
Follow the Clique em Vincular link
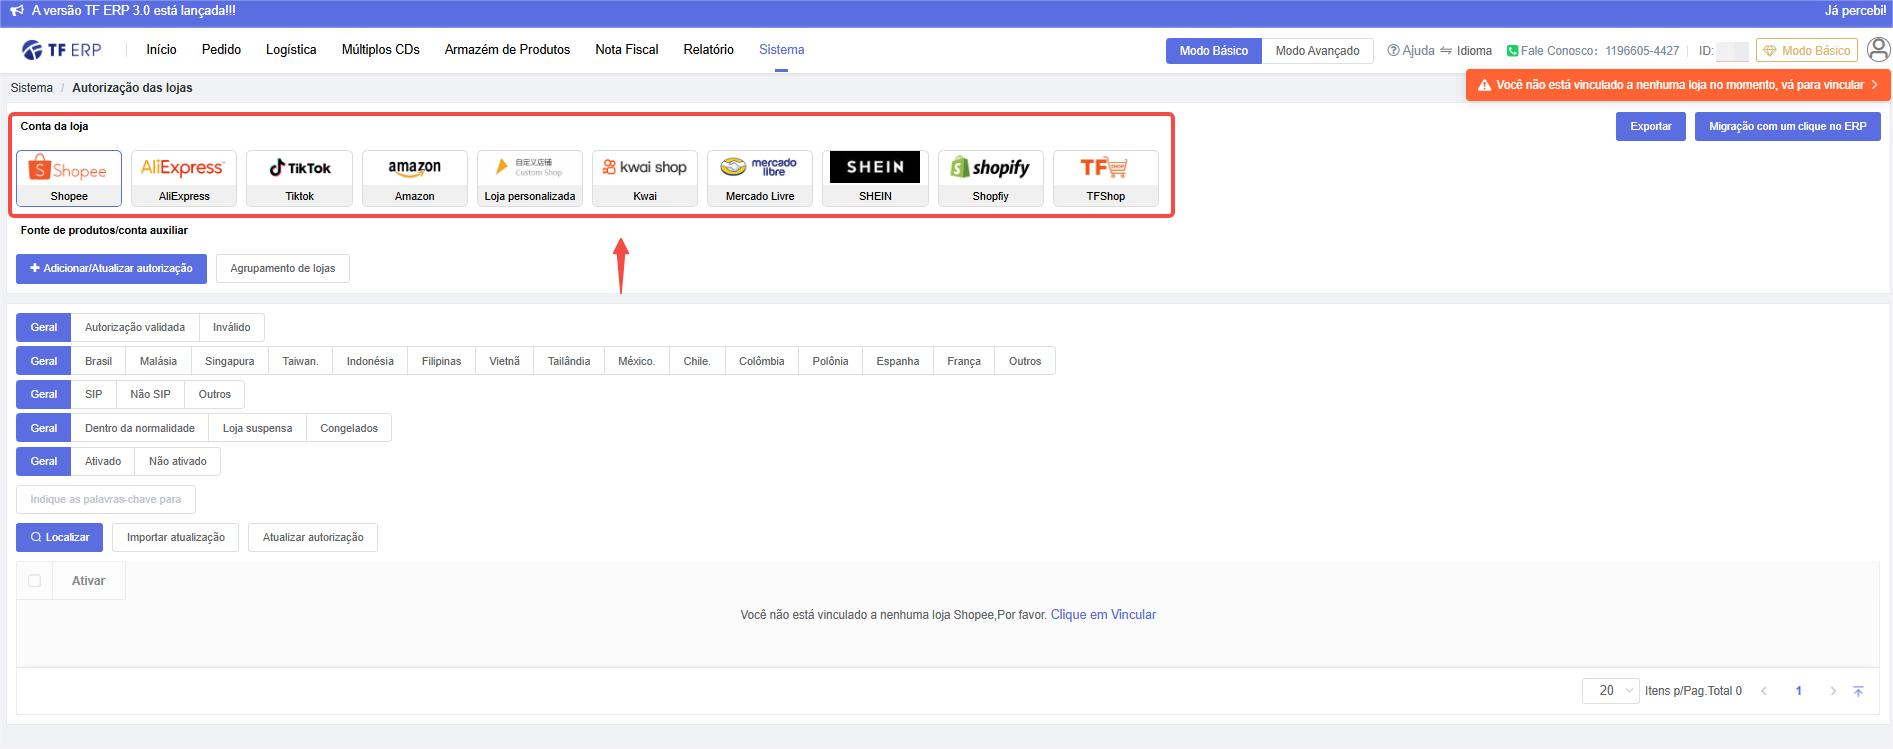1103,615
